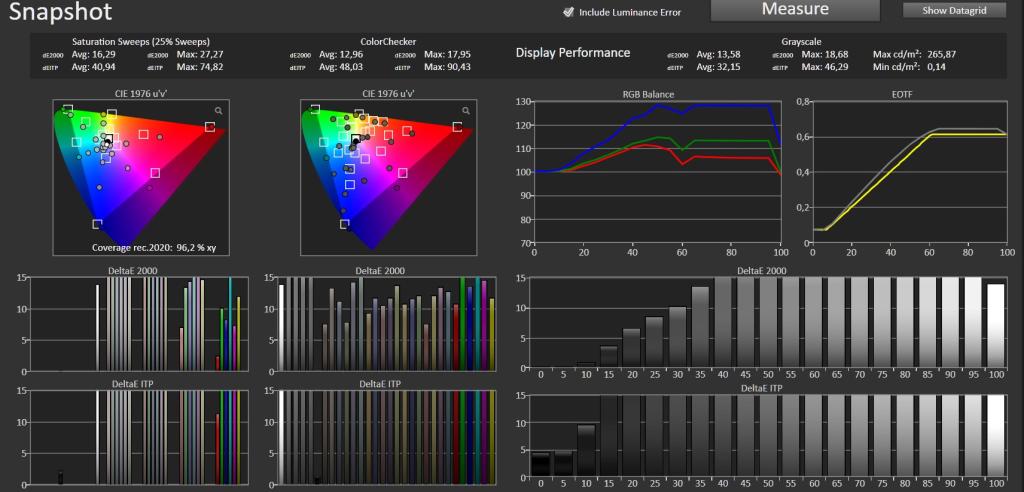This screenshot has height=492, width=1024.
Task: Click Saturation Sweeps dE2000 Max: 27,27
Action: click(200, 54)
